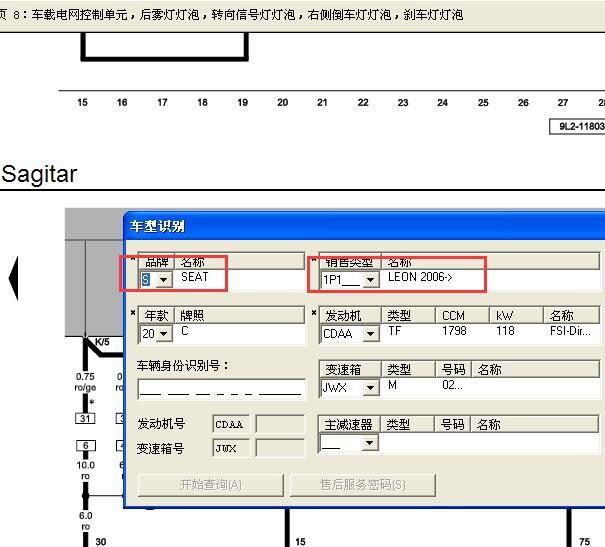Screen dimensions: 605x547
Task: Open the empty 主减速器 final drive dropdown
Action: click(370, 443)
